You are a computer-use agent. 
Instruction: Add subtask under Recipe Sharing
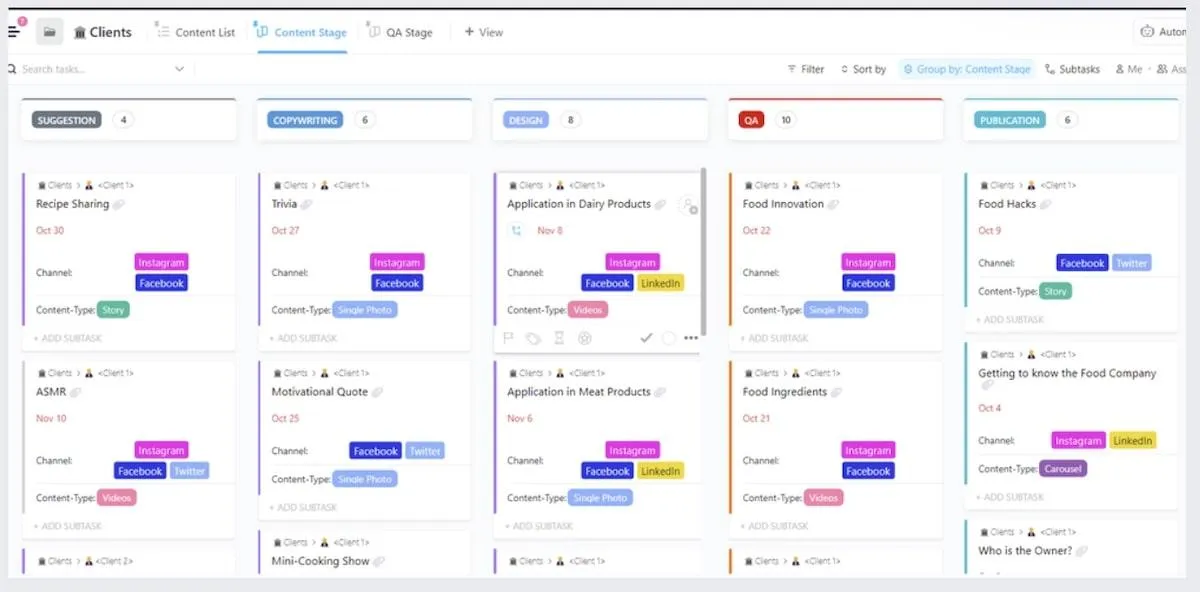(x=68, y=338)
